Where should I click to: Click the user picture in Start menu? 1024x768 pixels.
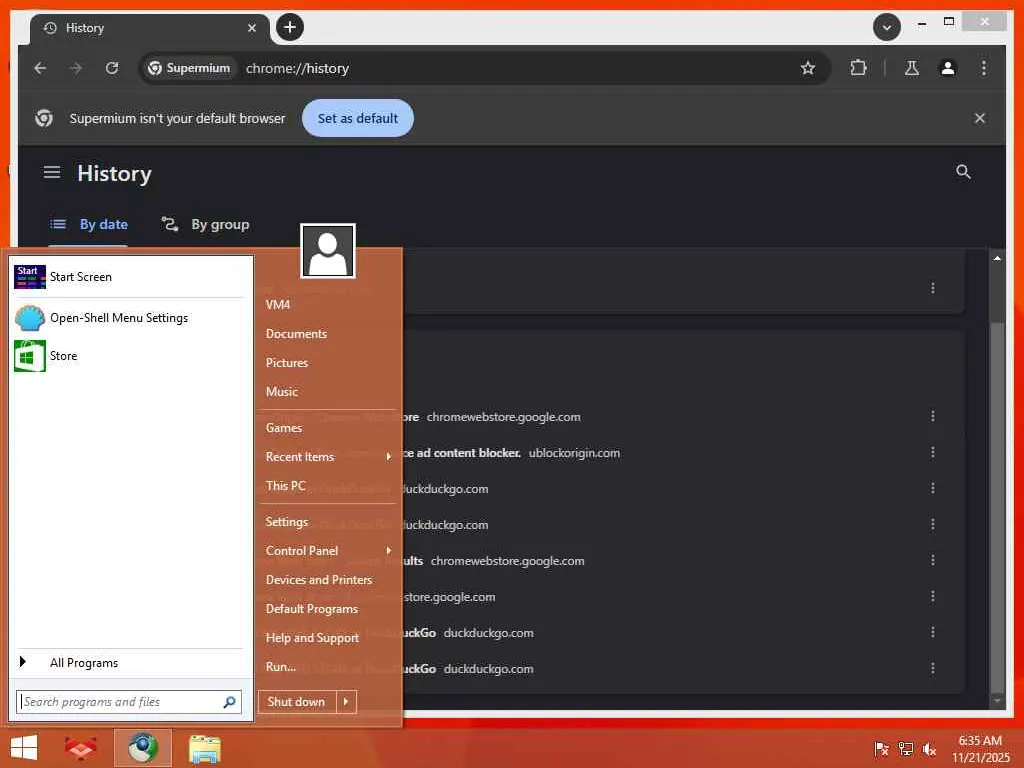(328, 251)
